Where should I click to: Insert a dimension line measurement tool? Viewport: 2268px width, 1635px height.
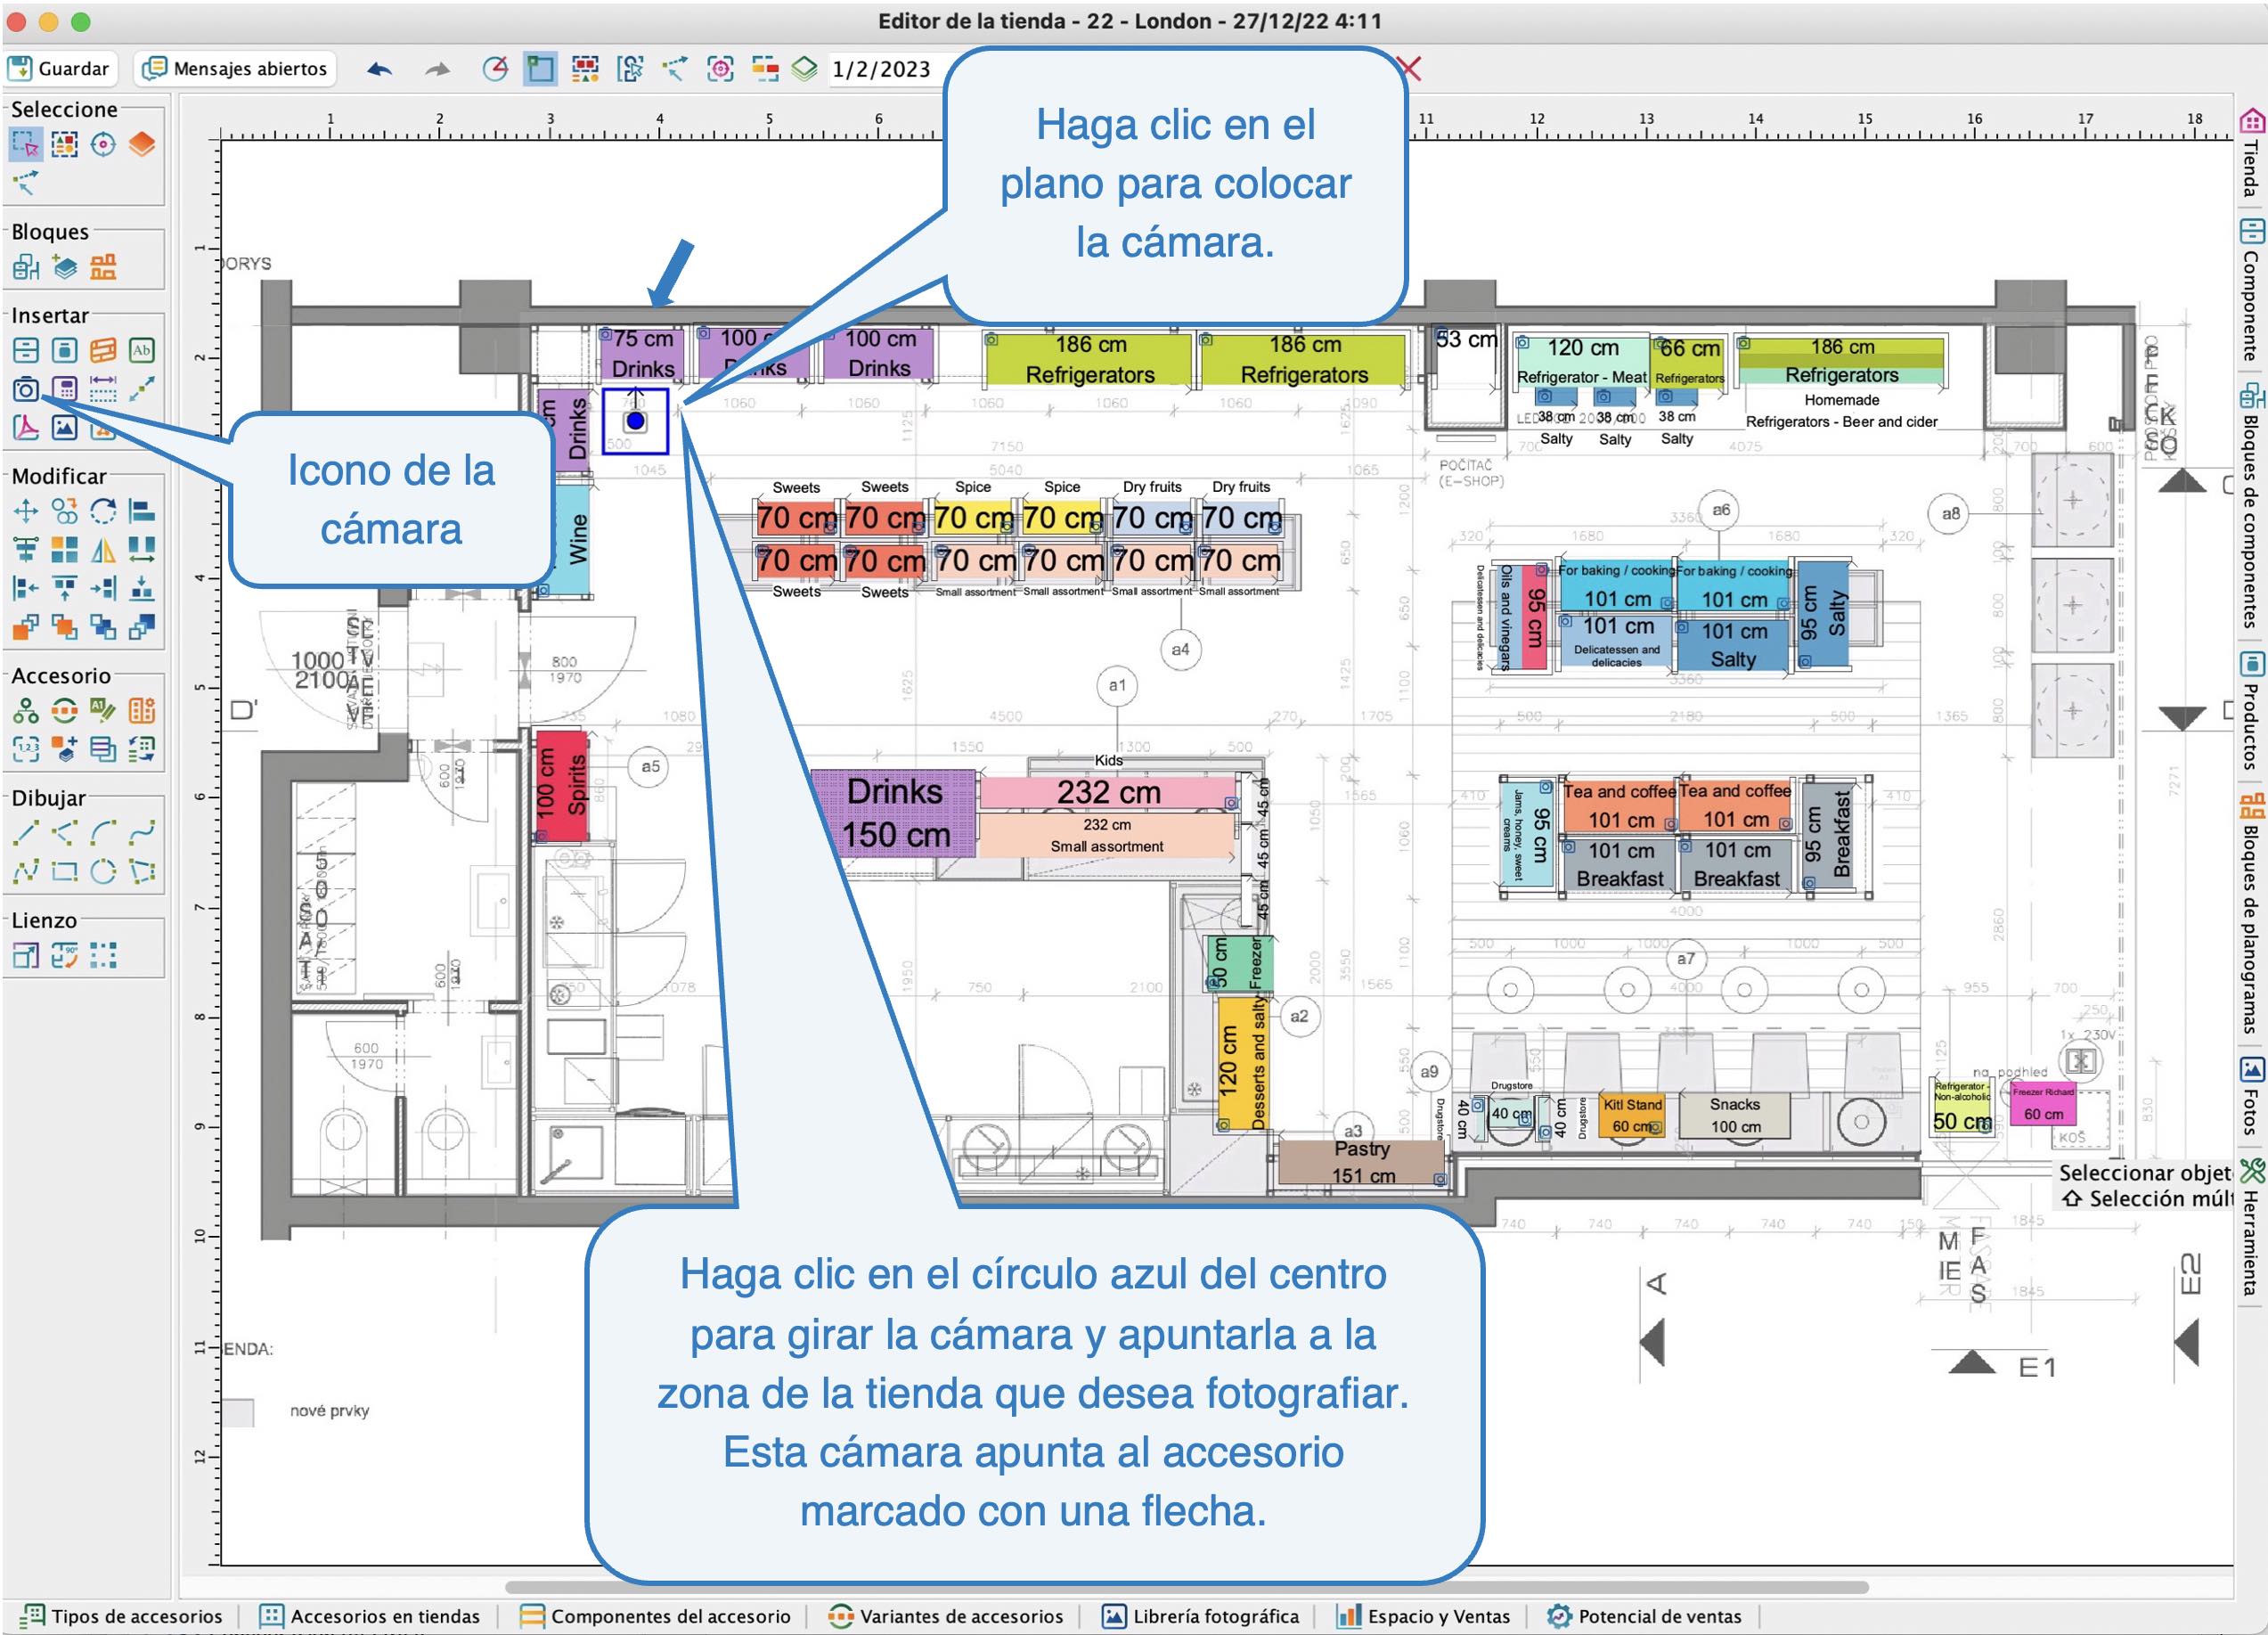pos(103,389)
